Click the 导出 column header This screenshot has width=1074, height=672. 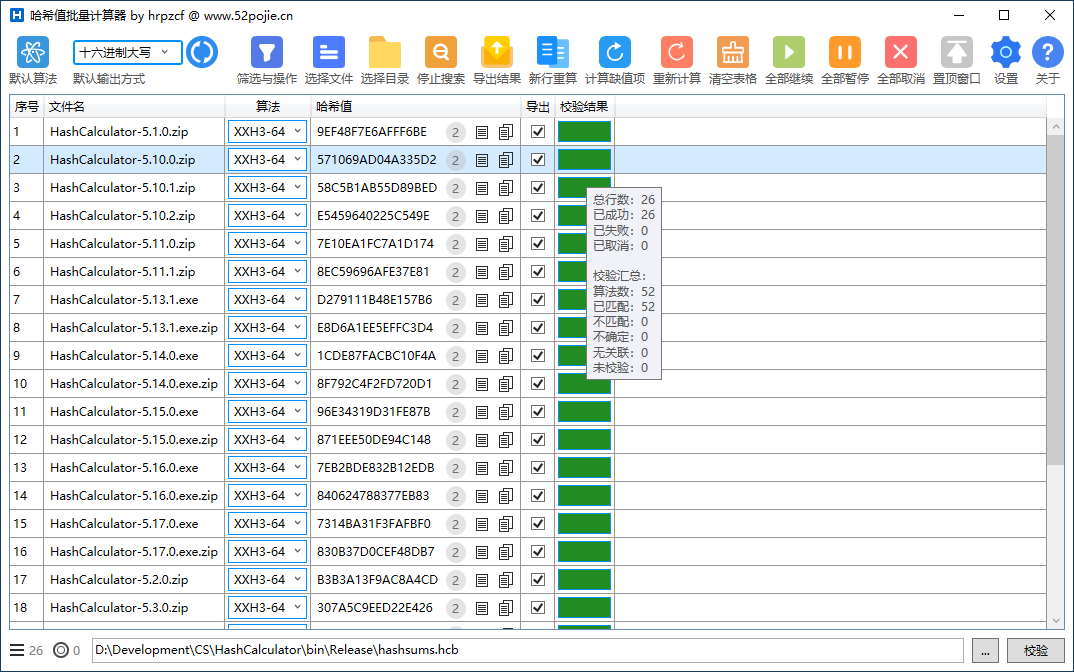pyautogui.click(x=538, y=107)
